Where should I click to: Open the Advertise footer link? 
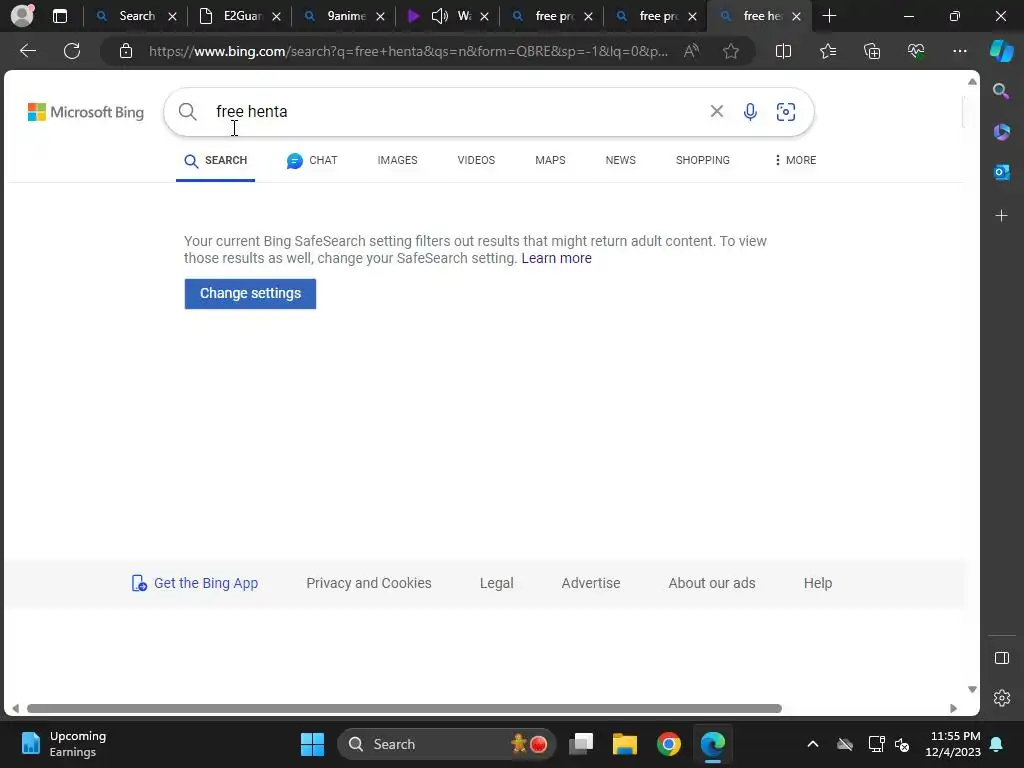[591, 583]
